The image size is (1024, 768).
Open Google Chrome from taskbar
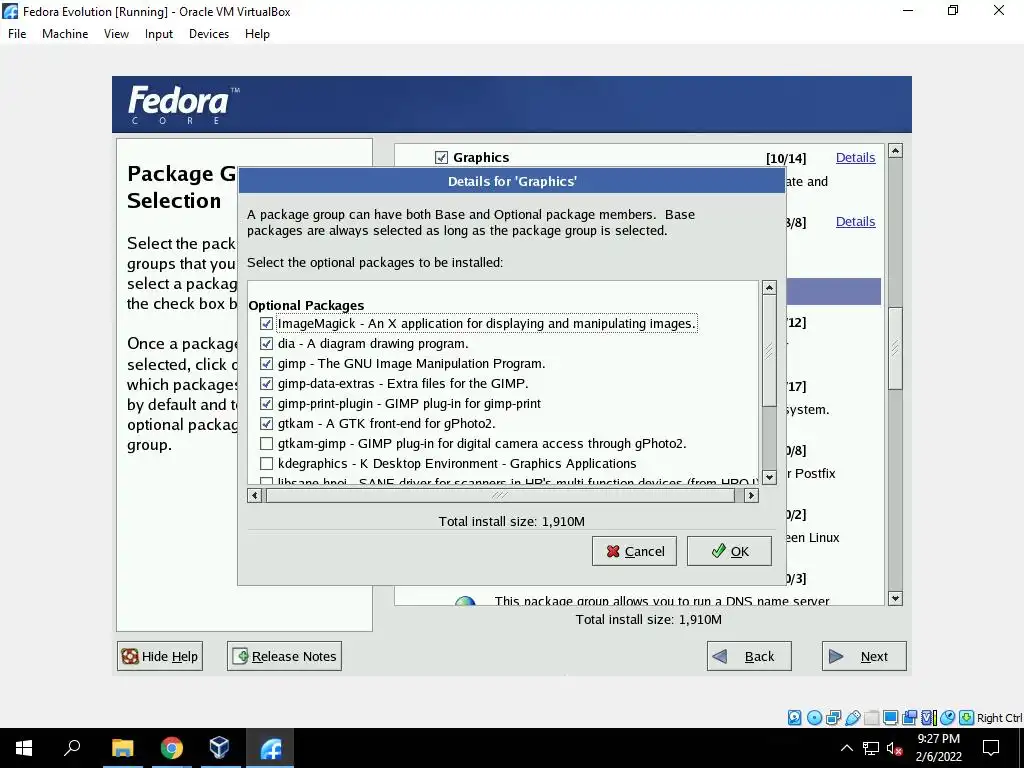pos(171,748)
